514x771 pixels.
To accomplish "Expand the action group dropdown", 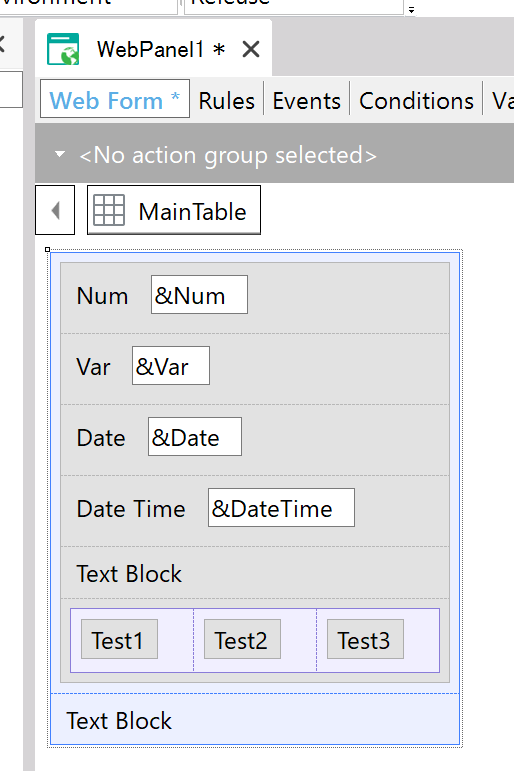I will pos(60,154).
